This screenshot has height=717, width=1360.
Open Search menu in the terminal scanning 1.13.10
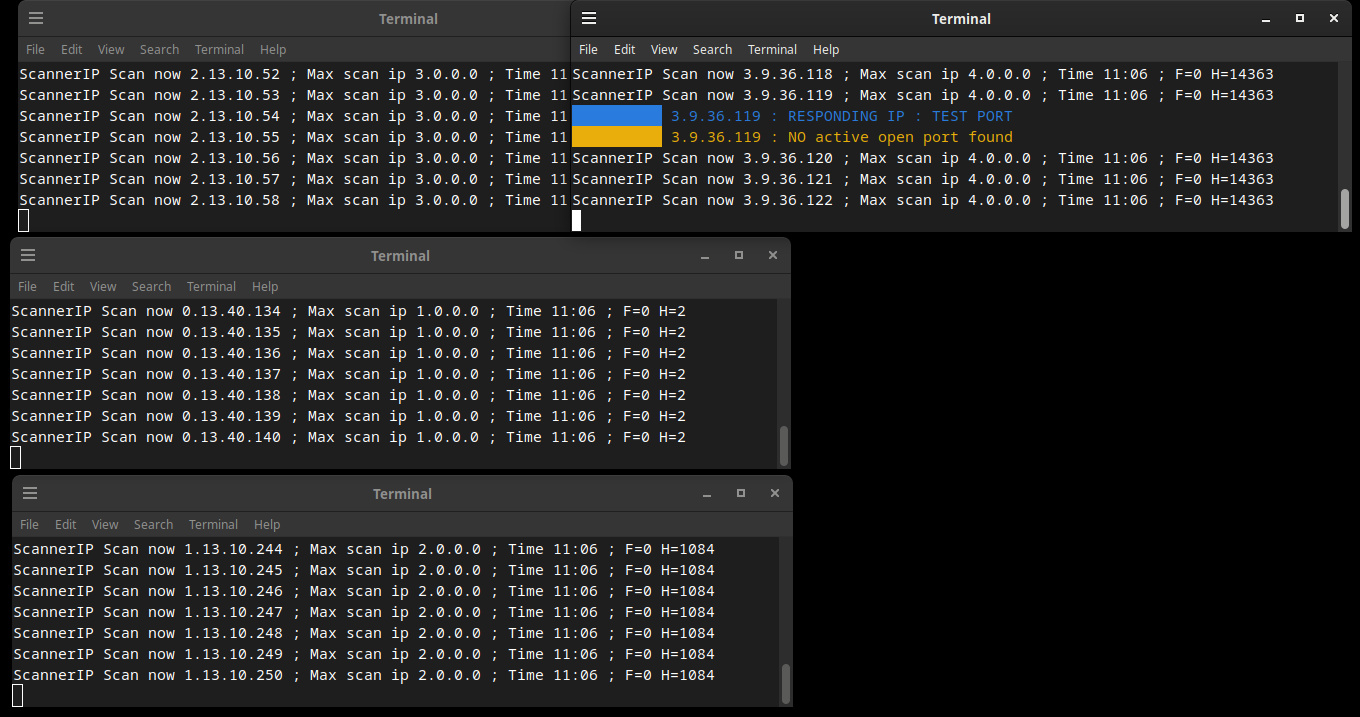pos(153,524)
